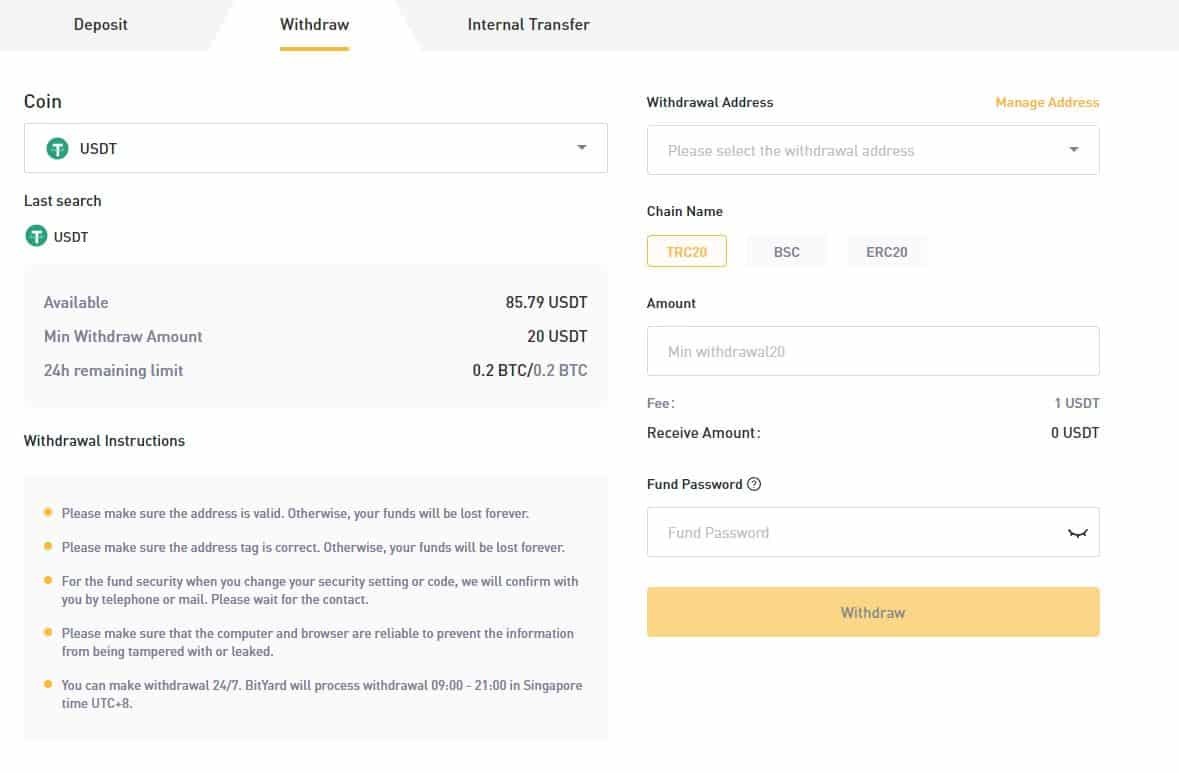The width and height of the screenshot is (1179, 773).
Task: Click the arrow on the Withdrawal Address field
Action: [x=1075, y=150]
